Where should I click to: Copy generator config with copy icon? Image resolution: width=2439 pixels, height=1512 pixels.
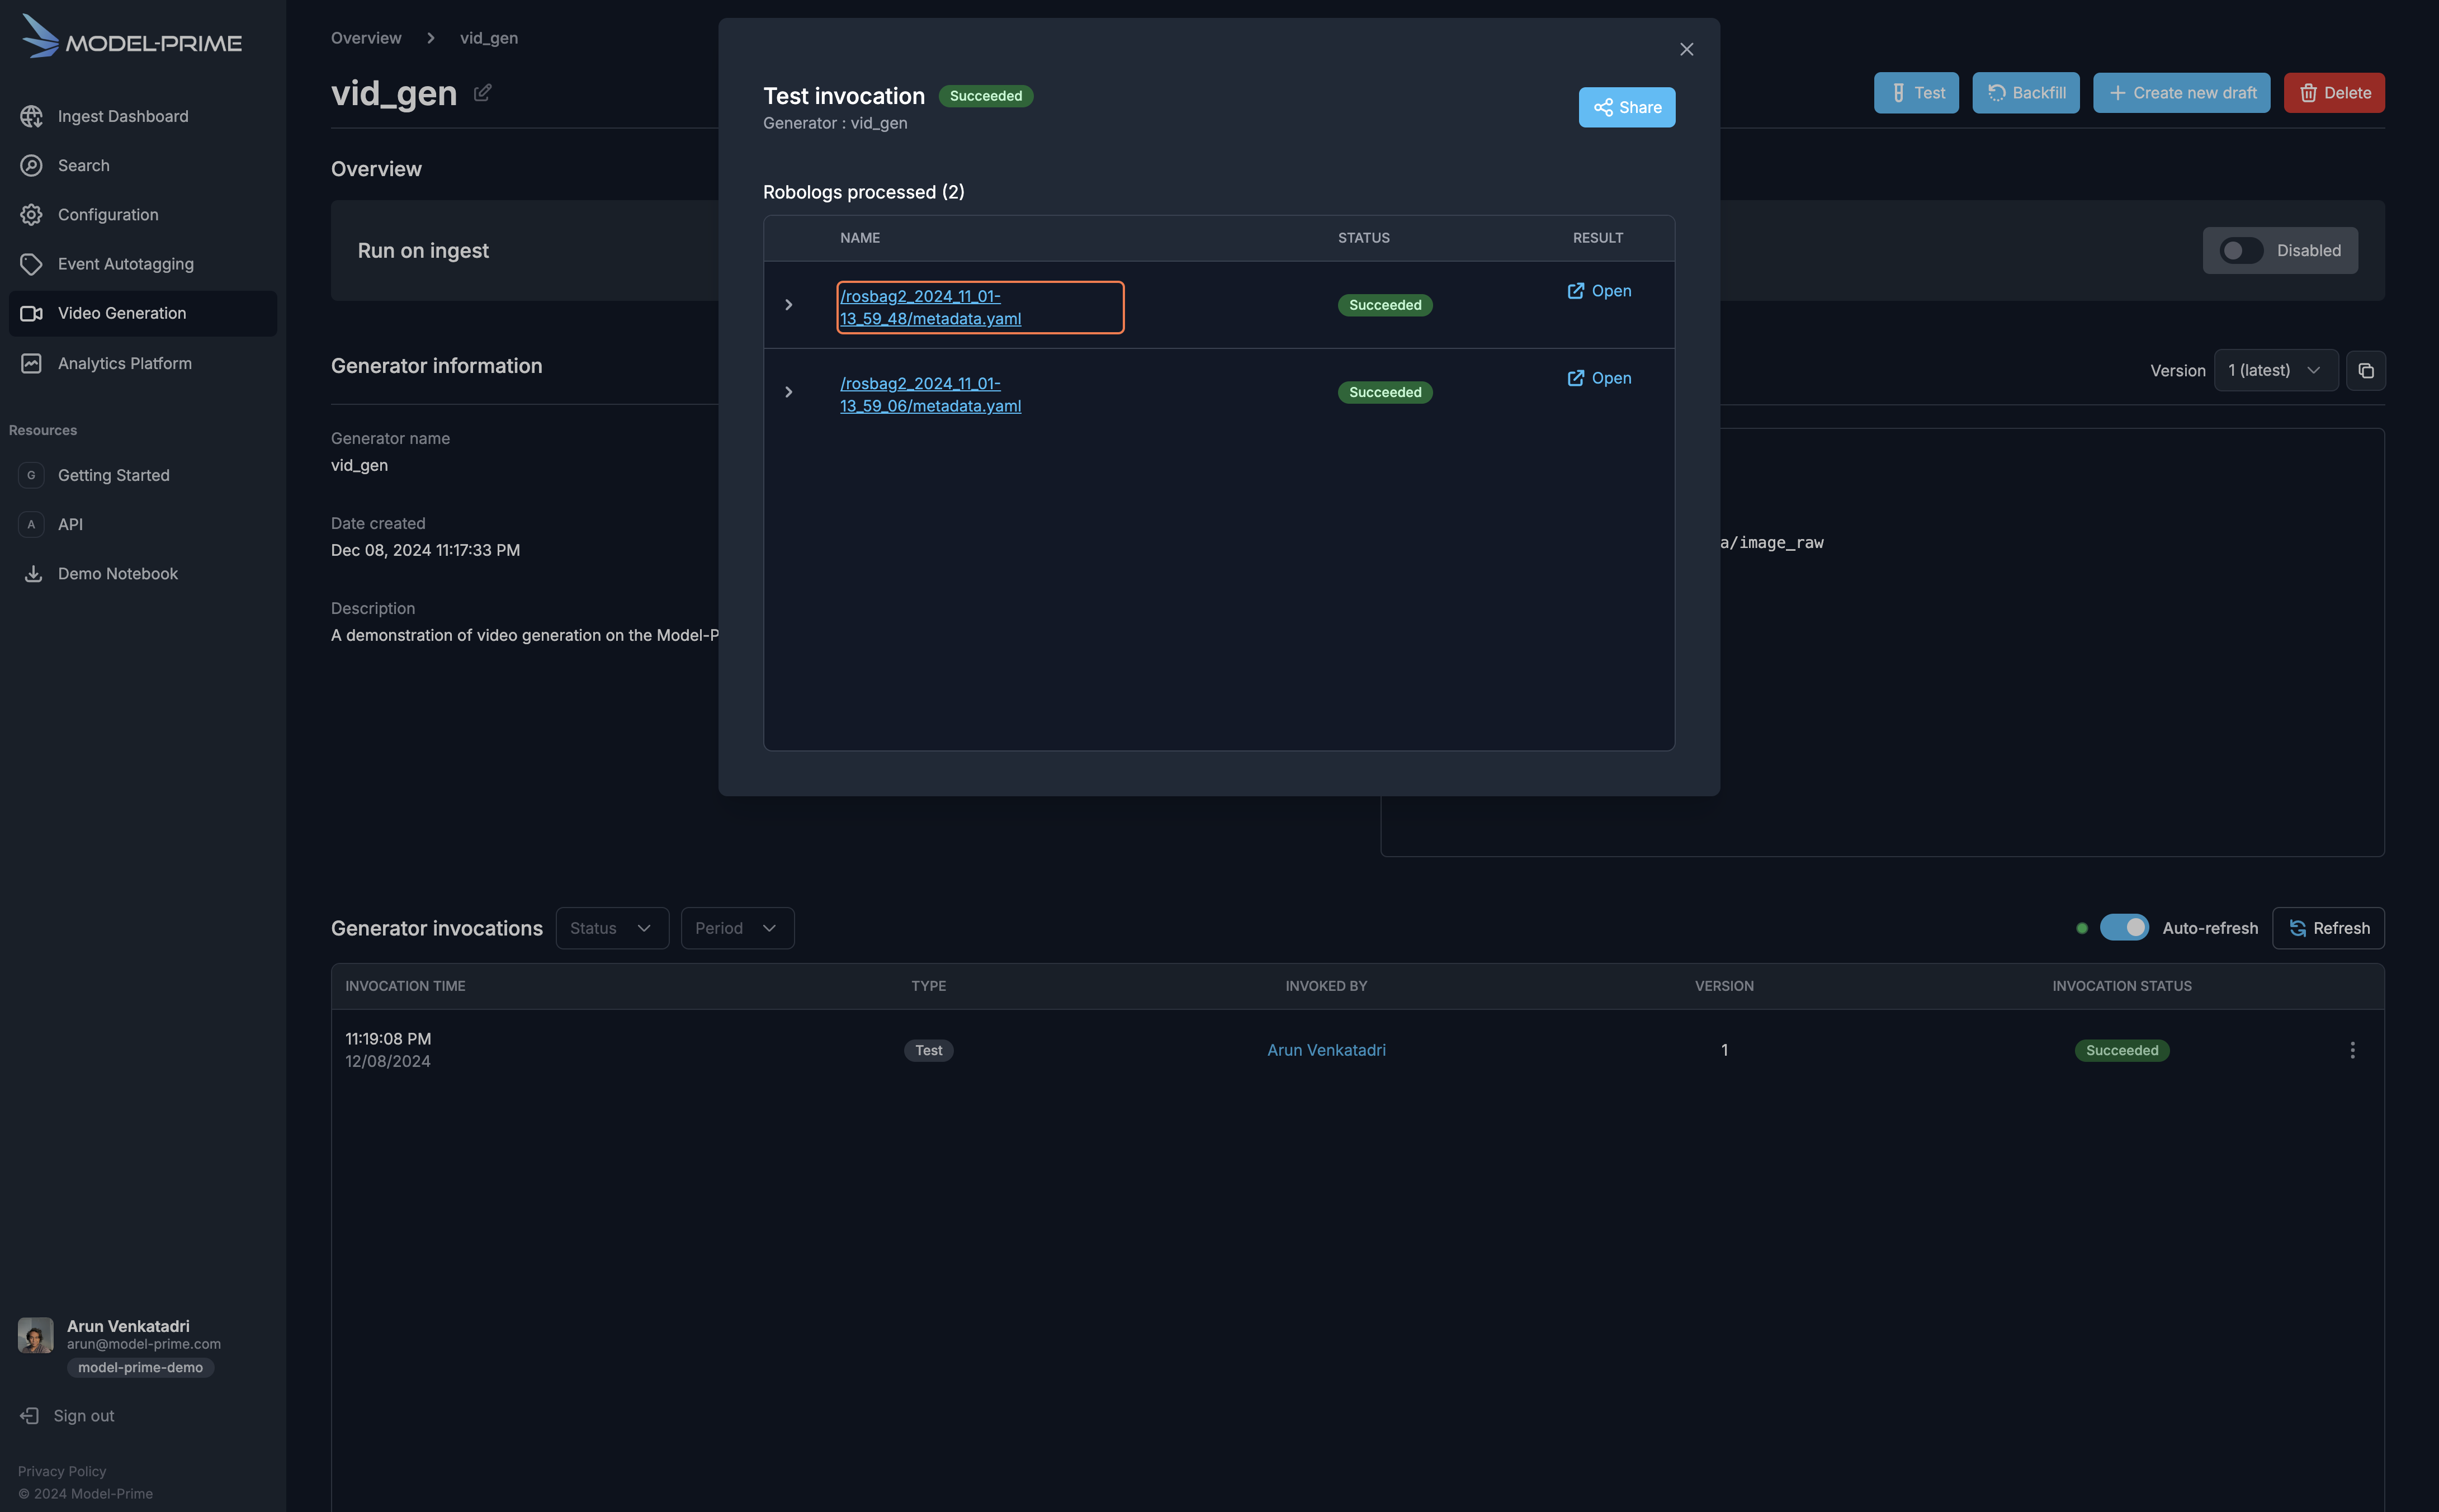2365,370
